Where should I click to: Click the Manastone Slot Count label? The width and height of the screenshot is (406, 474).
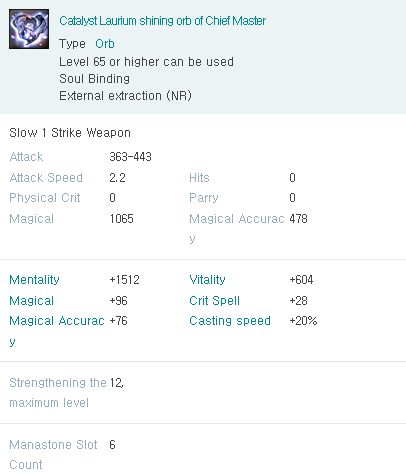click(x=53, y=455)
